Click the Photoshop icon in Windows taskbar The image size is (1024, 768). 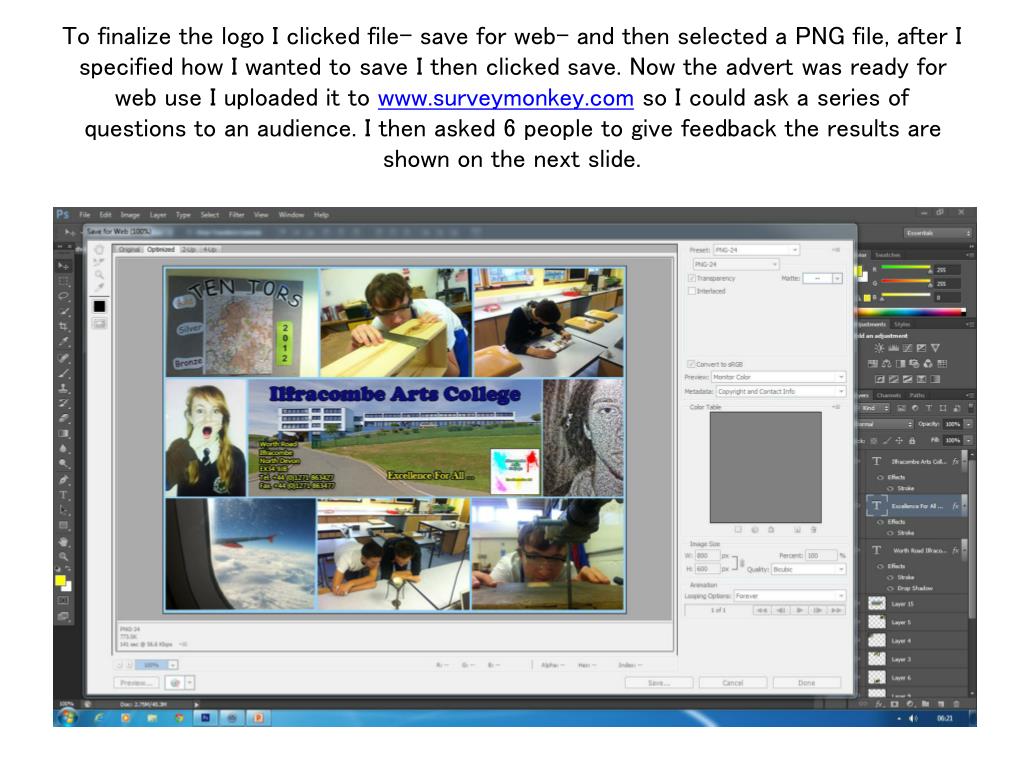205,718
